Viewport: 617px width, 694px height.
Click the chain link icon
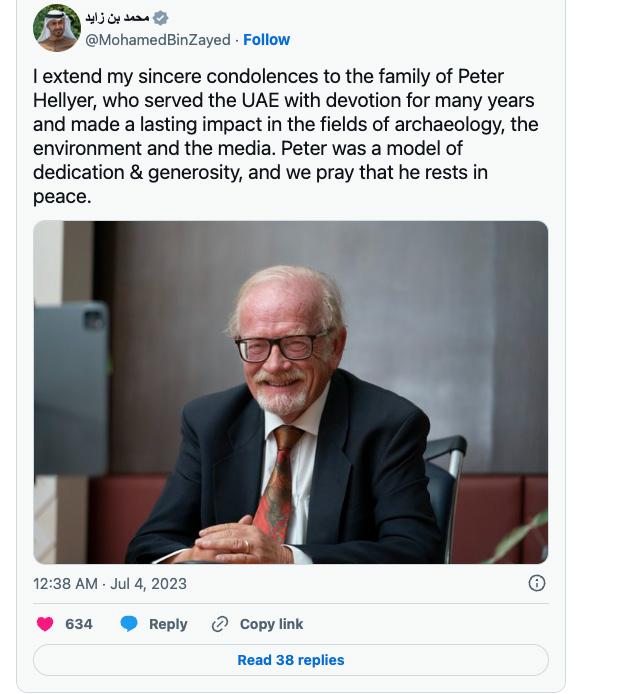click(x=220, y=624)
